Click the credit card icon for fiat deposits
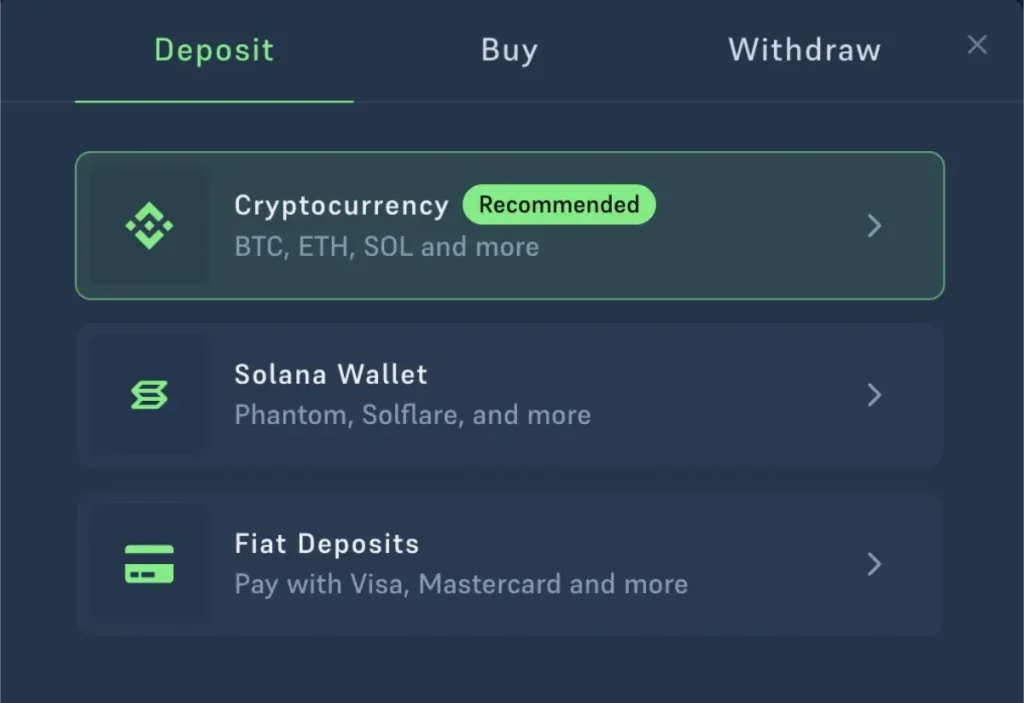The width and height of the screenshot is (1024, 703). [x=149, y=565]
